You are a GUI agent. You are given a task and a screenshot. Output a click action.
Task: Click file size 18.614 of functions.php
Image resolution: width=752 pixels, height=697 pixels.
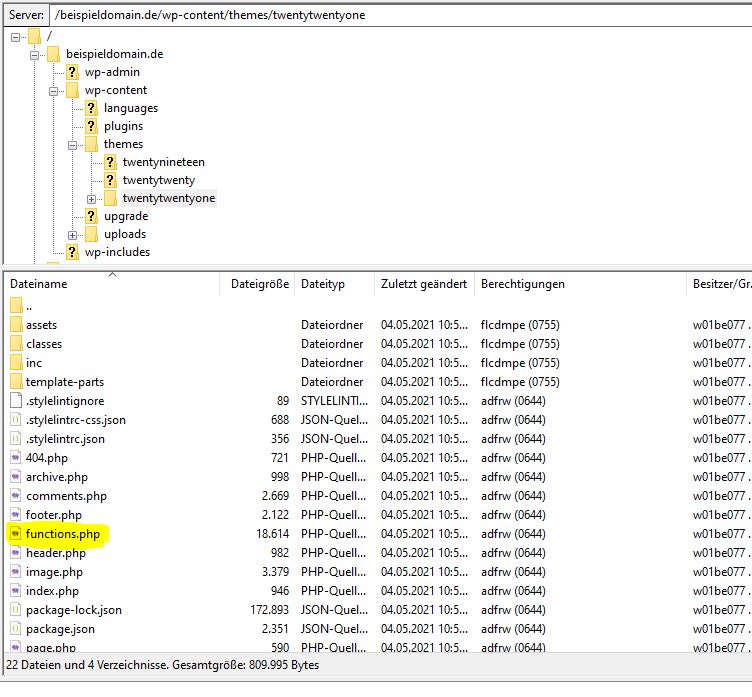[x=273, y=534]
